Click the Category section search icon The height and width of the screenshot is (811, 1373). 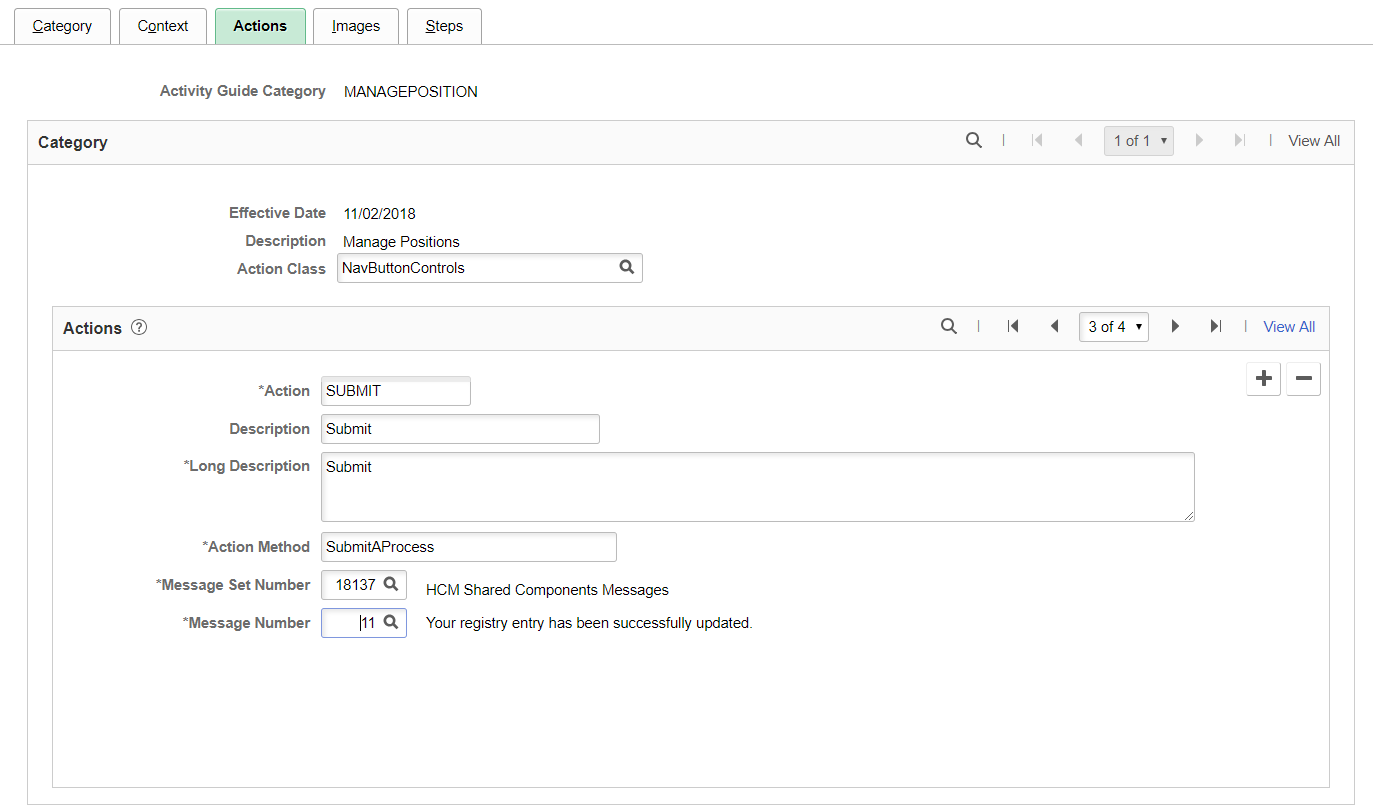tap(974, 141)
